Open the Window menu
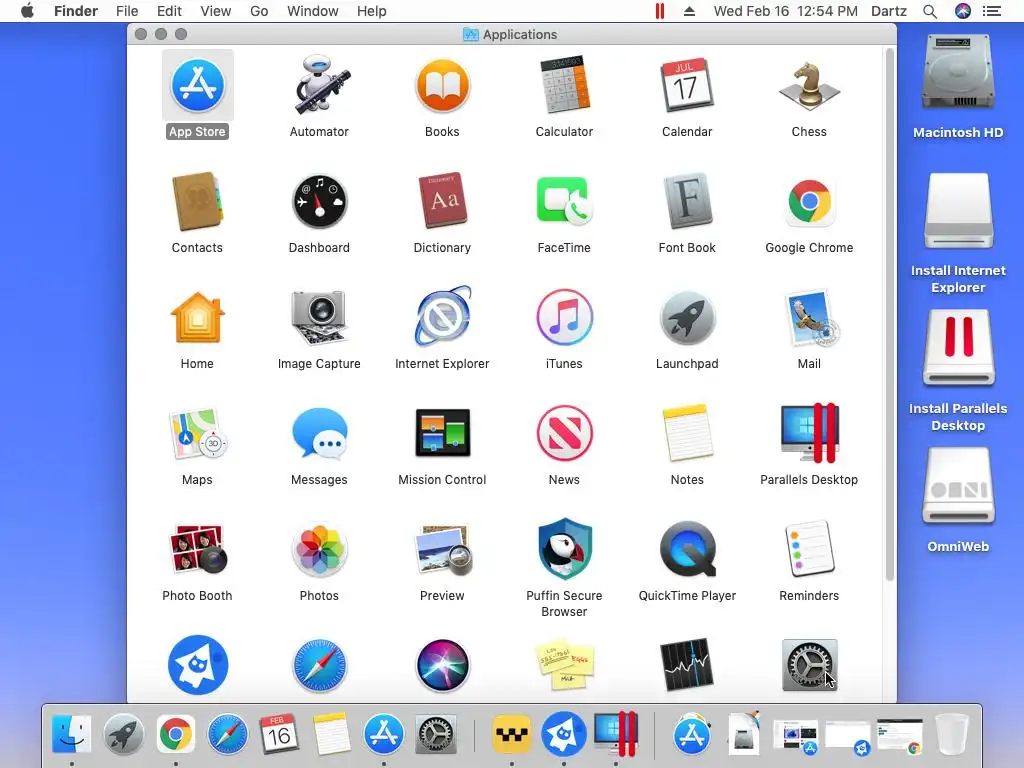The image size is (1024, 768). (x=313, y=11)
